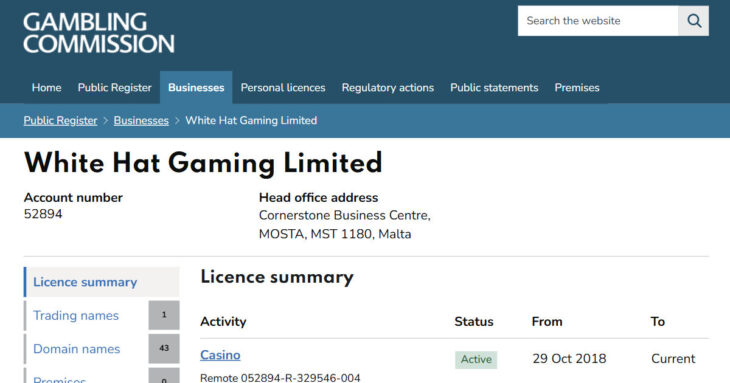
Task: Focus the Search the website field
Action: pyautogui.click(x=598, y=21)
